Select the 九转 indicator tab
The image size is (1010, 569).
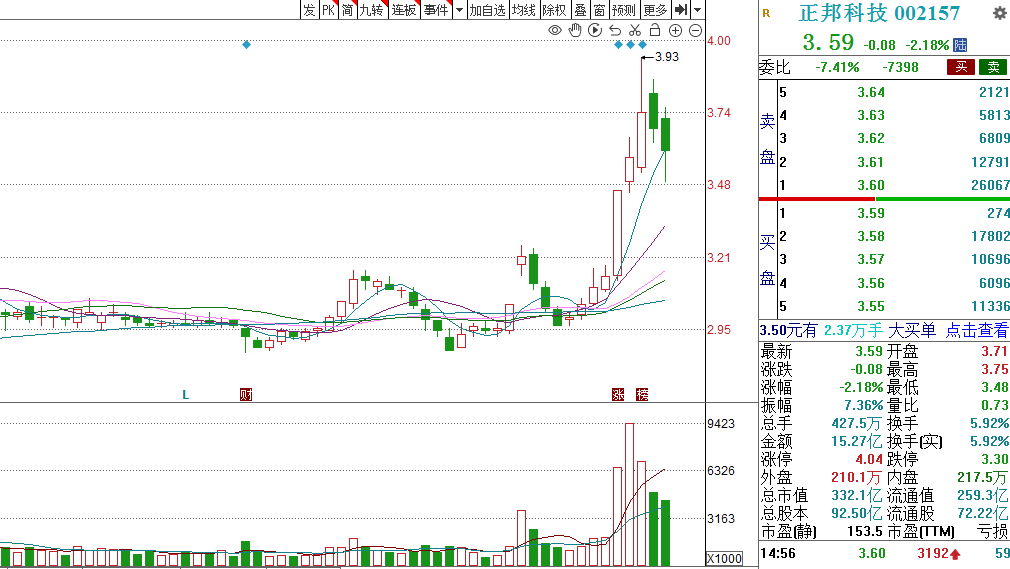point(372,10)
